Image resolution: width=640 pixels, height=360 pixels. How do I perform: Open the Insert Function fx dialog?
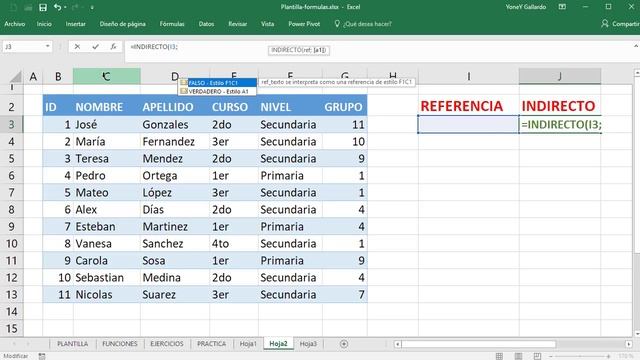pyautogui.click(x=113, y=47)
